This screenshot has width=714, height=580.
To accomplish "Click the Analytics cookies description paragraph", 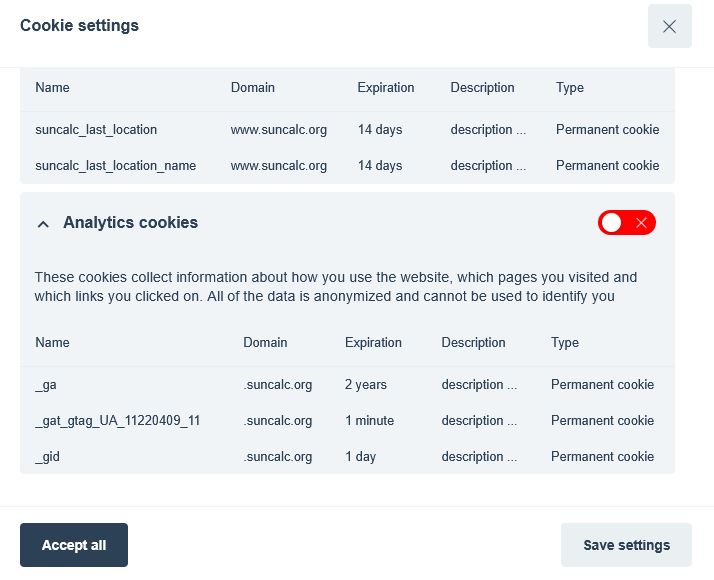I will click(335, 286).
